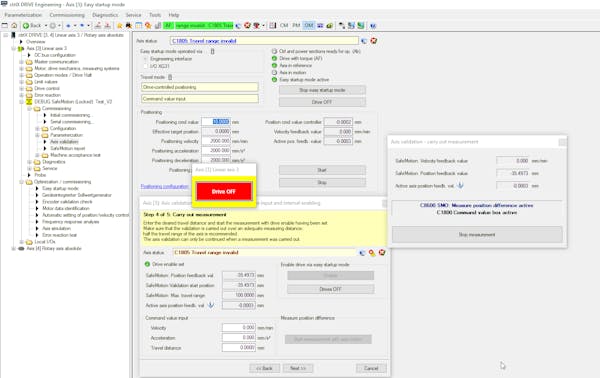This screenshot has width=600, height=378.
Task: Click the home icon in the toolbar
Action: click(x=14, y=26)
